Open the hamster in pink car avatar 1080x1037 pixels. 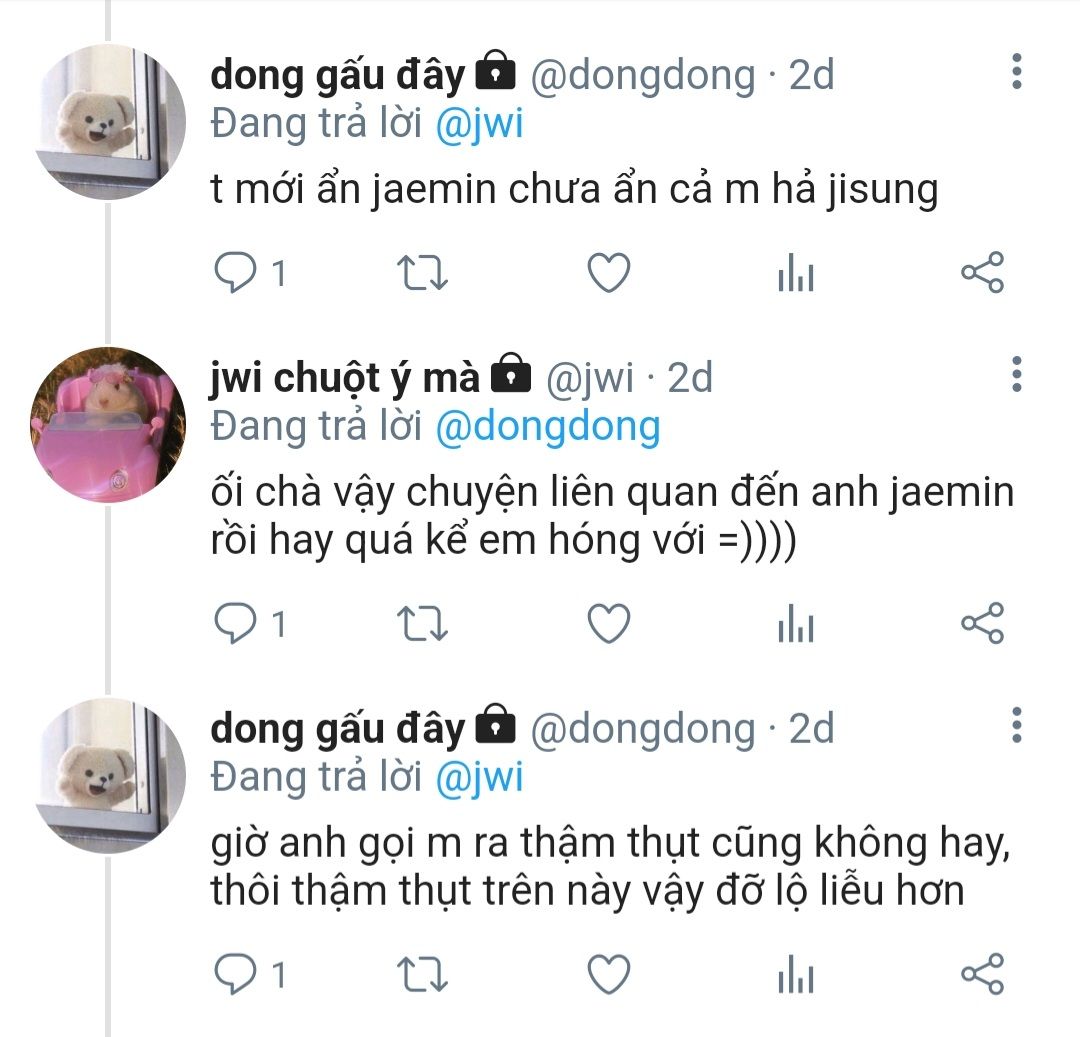pyautogui.click(x=108, y=425)
